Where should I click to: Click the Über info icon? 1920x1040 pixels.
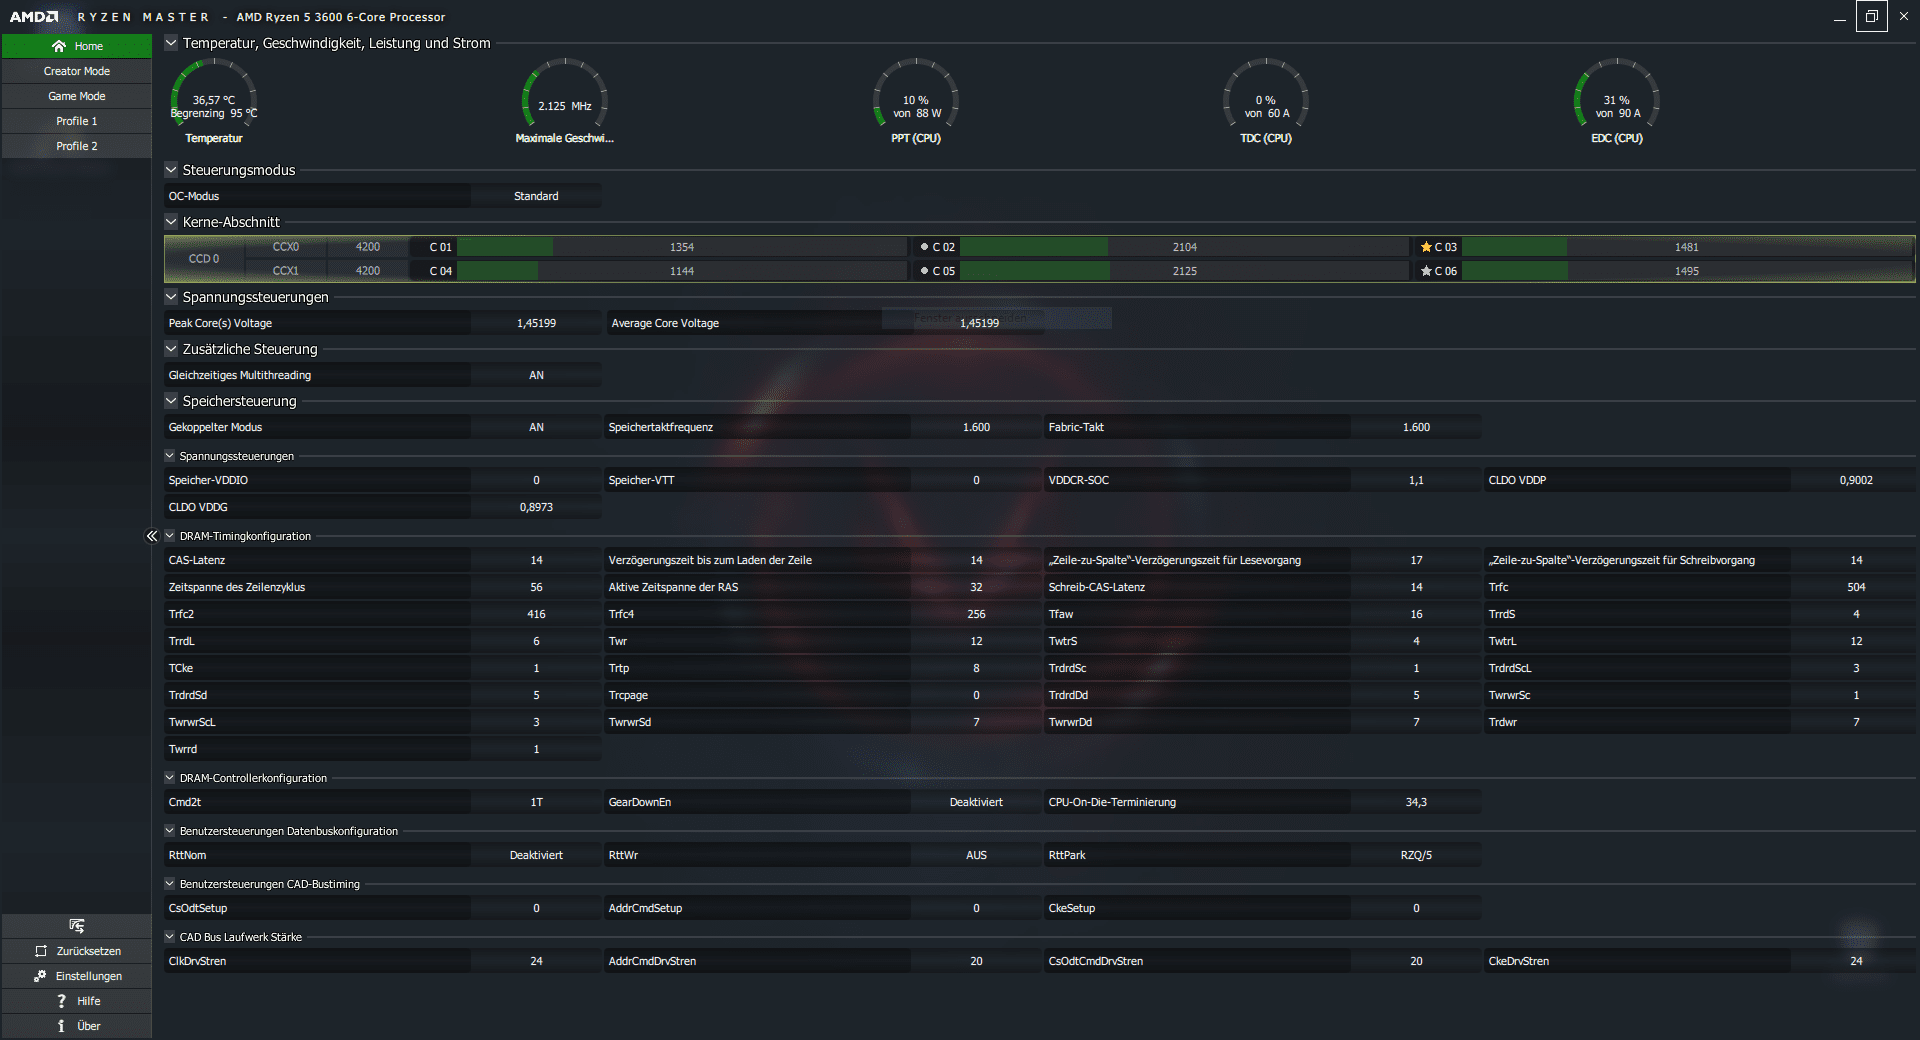point(61,1026)
